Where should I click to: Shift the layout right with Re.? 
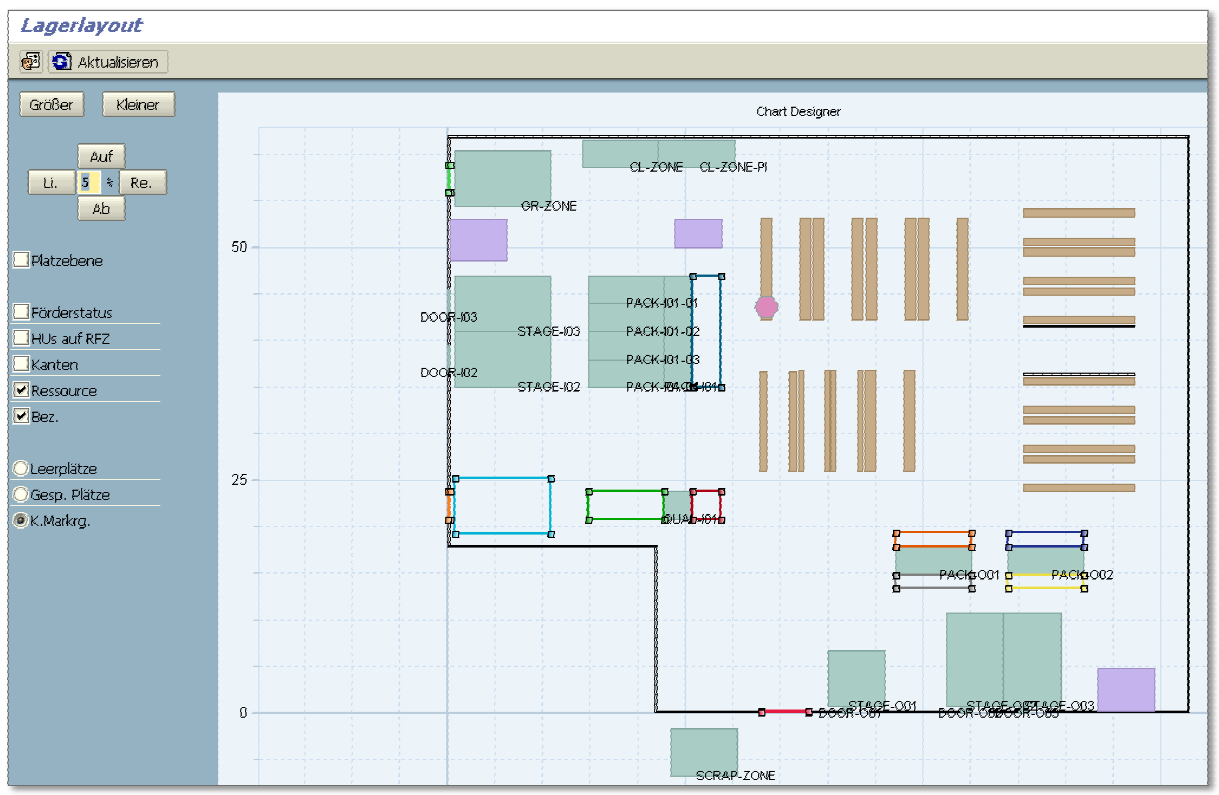[142, 183]
